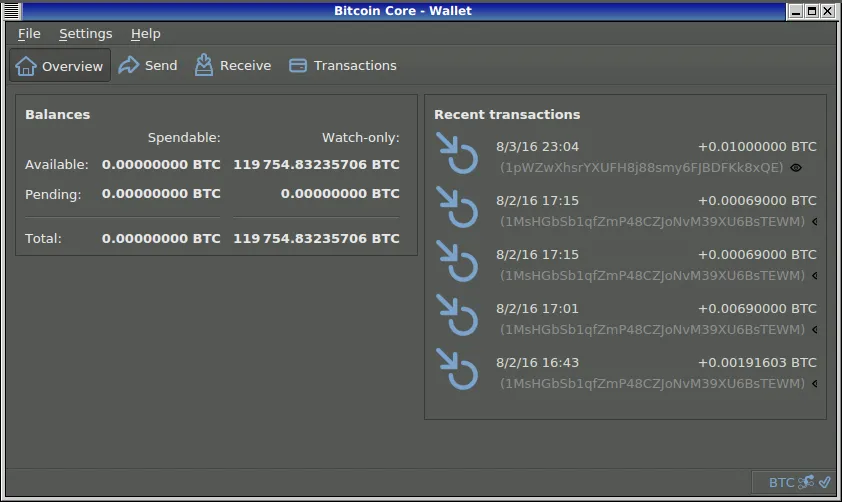Open the Settings menu

(85, 34)
